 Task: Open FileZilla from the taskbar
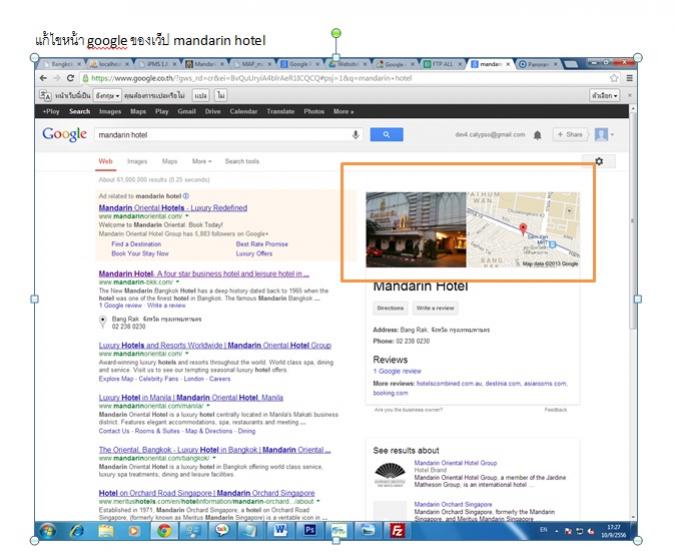[x=397, y=531]
